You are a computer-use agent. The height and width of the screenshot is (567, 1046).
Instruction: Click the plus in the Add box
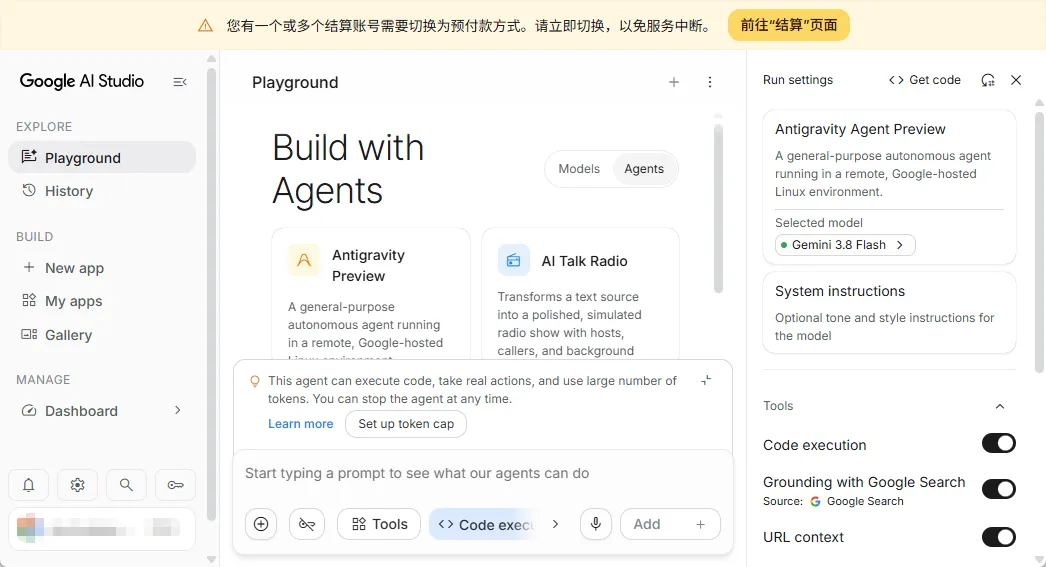coord(700,524)
